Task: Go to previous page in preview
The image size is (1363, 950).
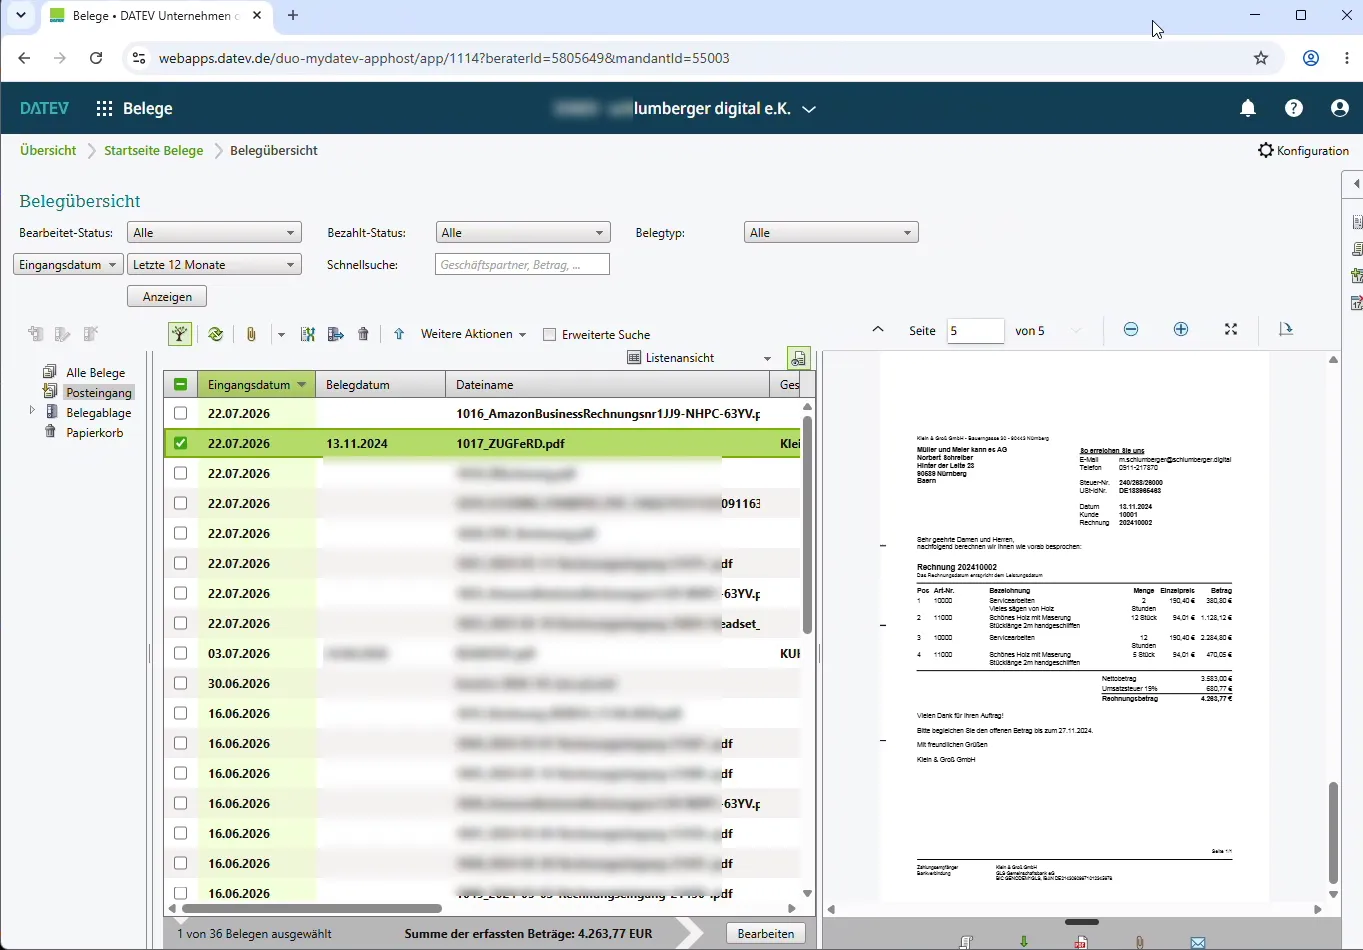Action: 878,329
